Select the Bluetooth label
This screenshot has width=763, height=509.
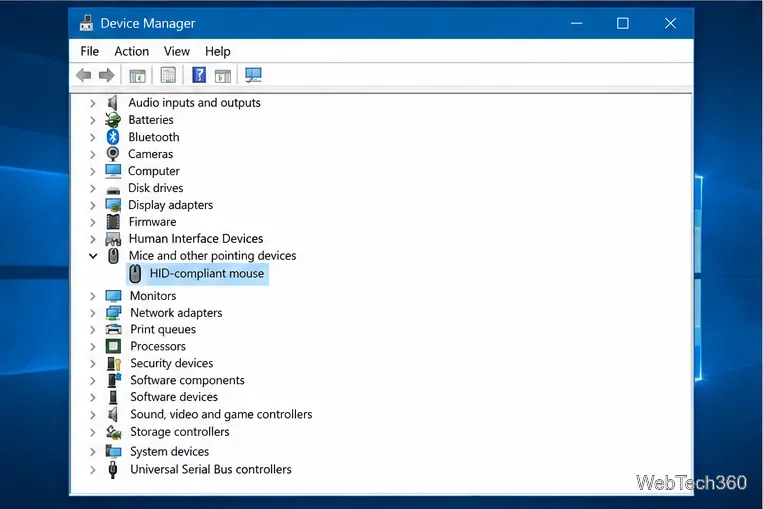tap(154, 137)
